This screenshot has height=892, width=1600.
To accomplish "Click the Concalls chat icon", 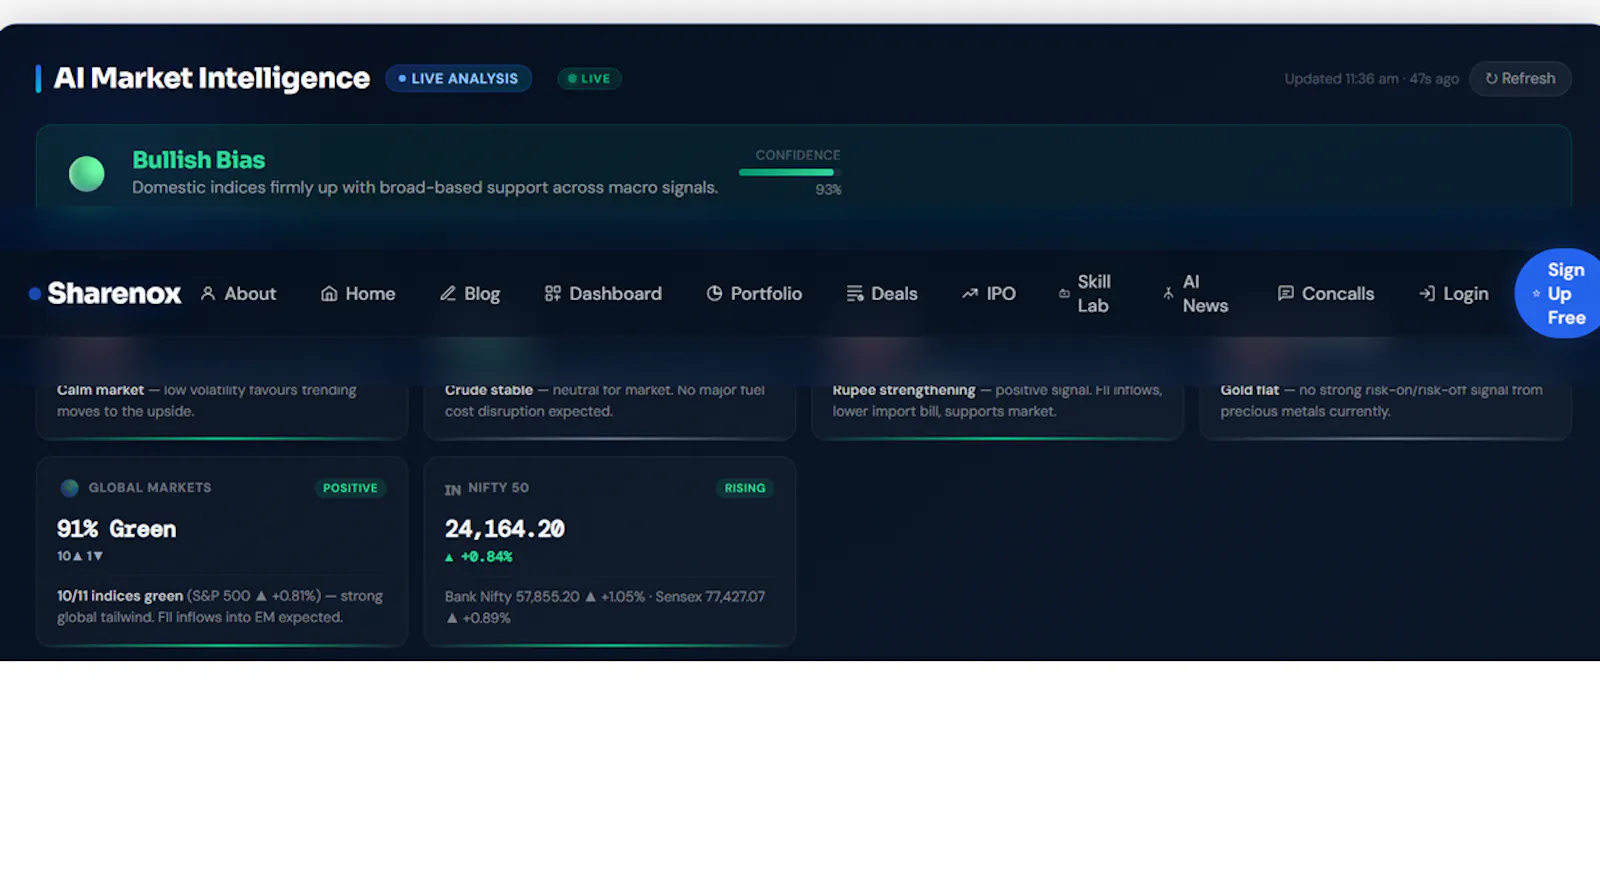I will pyautogui.click(x=1285, y=293).
